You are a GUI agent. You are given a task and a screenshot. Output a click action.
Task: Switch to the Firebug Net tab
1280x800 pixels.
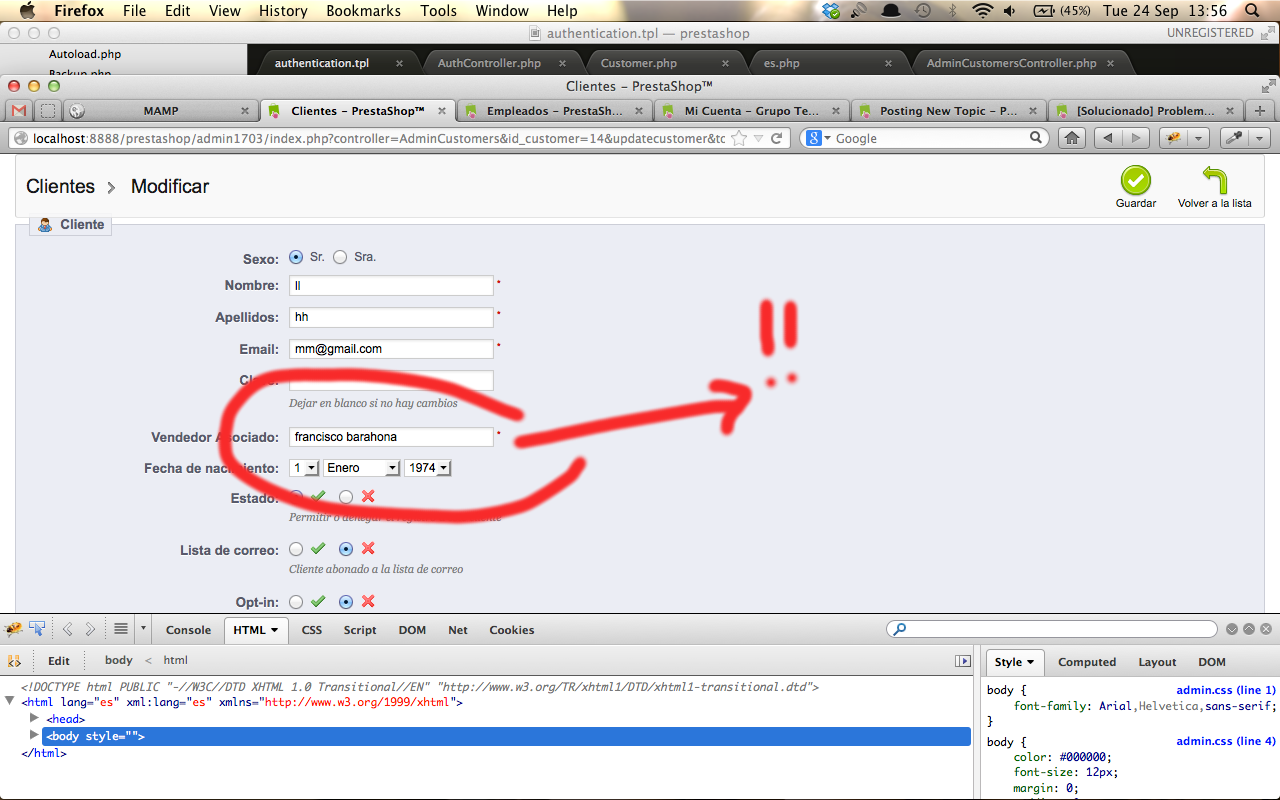[x=458, y=630]
